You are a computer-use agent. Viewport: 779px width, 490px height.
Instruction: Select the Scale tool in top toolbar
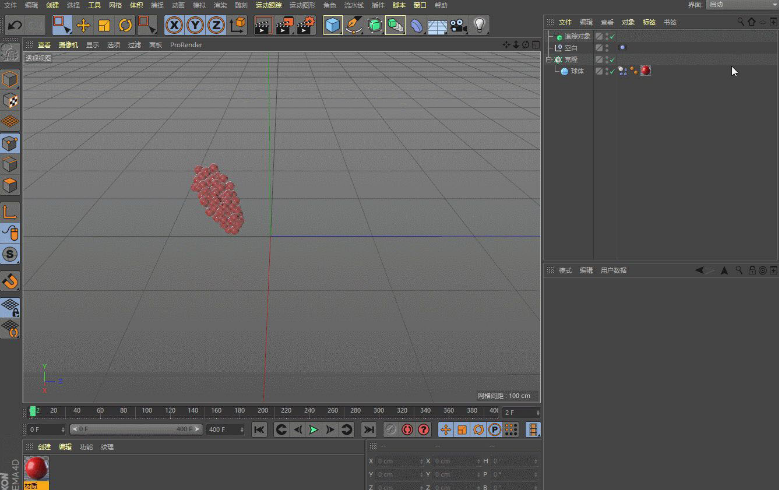tap(104, 25)
